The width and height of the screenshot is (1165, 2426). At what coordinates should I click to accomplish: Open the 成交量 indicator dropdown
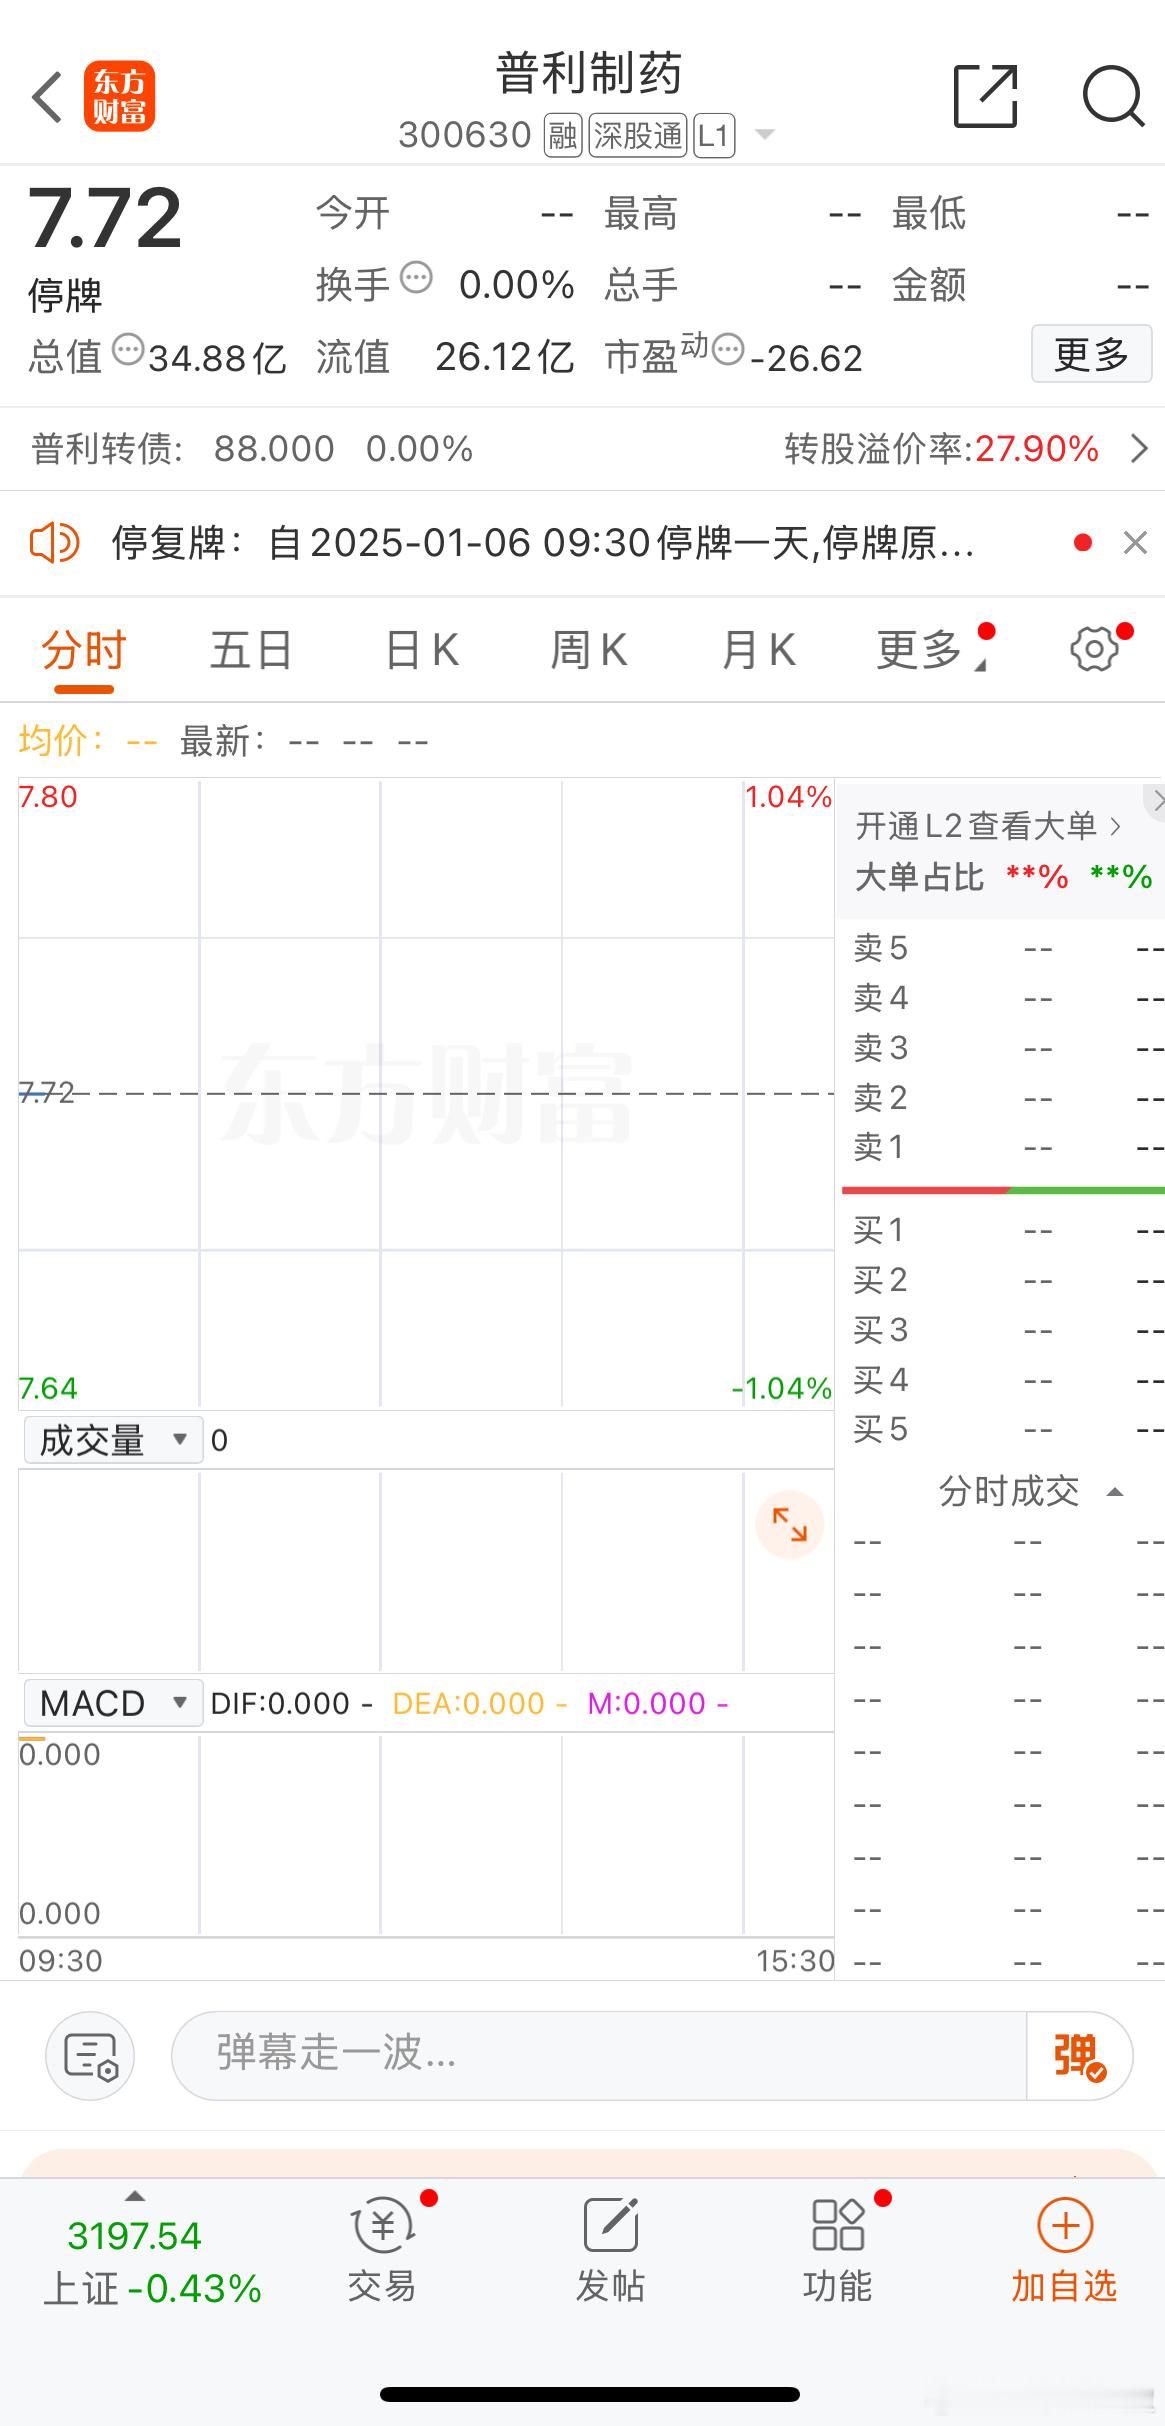coord(113,1440)
